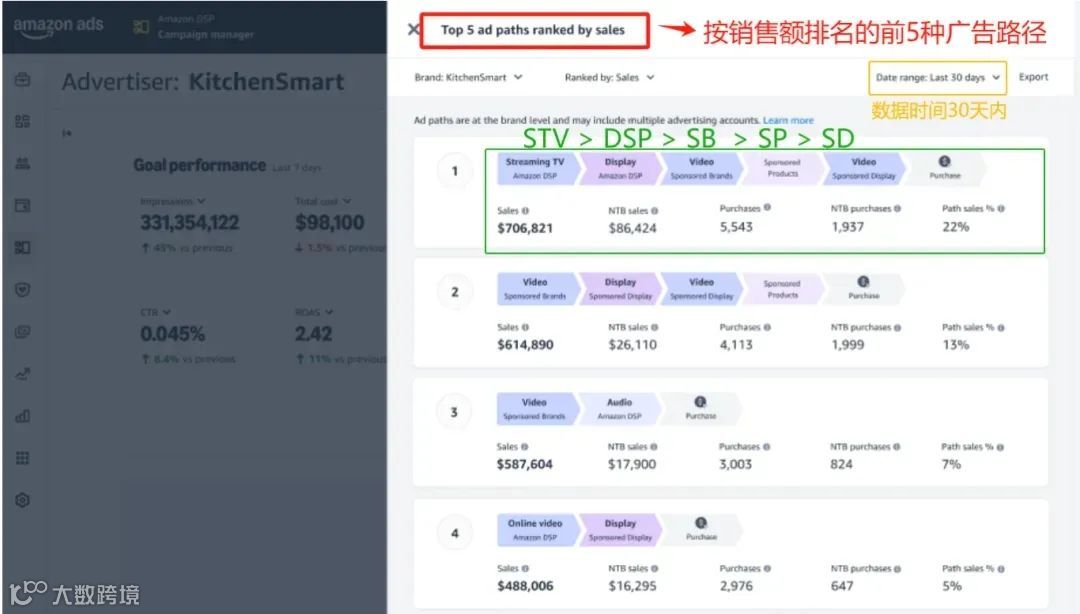The image size is (1080, 614).
Task: Click the $488,006 sales value
Action: (x=525, y=586)
